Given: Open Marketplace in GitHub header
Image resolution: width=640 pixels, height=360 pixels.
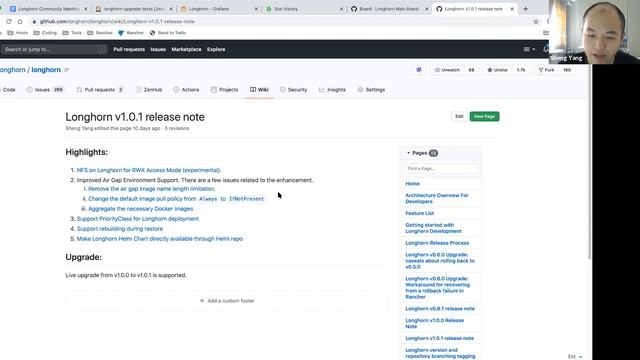Looking at the screenshot, I should click(186, 49).
